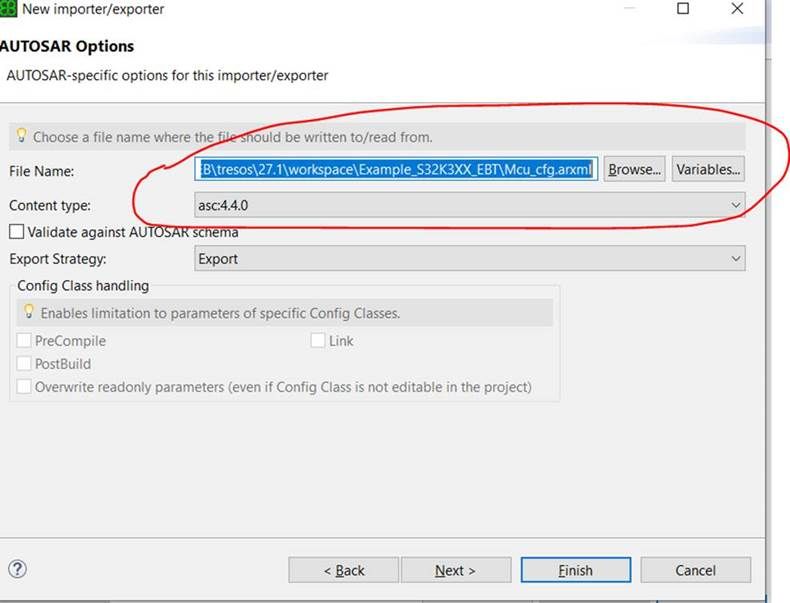Click the Browse... button
This screenshot has width=790, height=603.
click(635, 169)
